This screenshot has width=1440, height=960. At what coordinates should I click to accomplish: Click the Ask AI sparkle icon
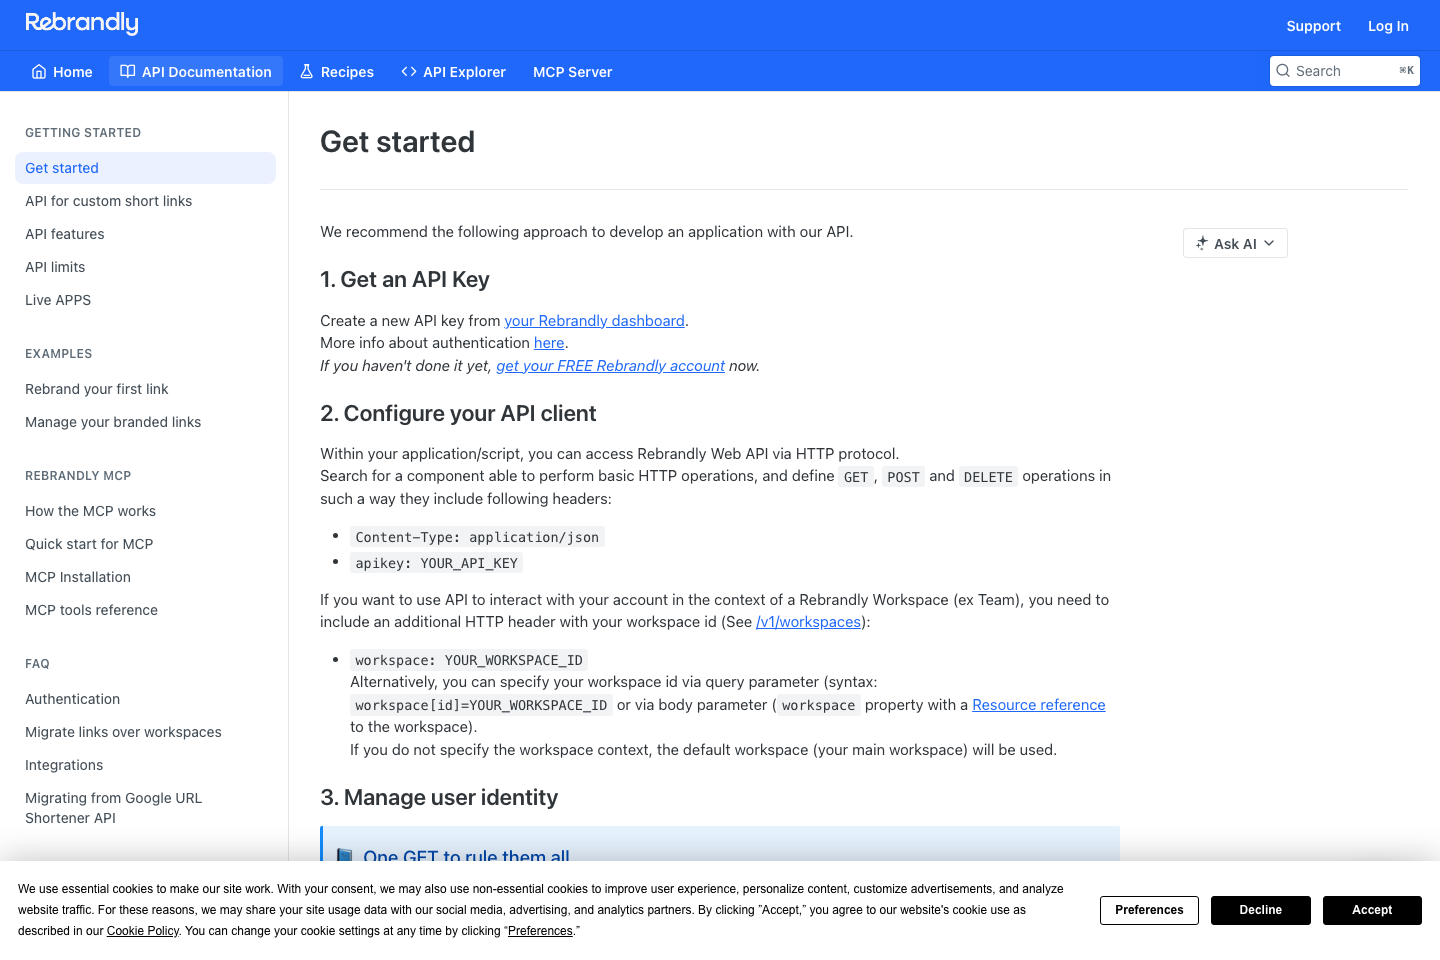(1201, 242)
